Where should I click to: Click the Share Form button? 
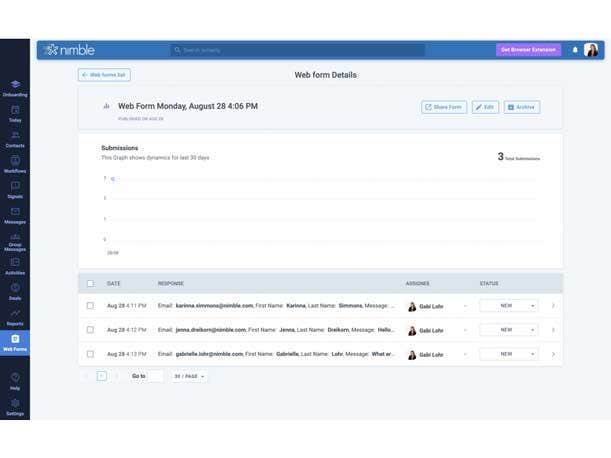click(x=443, y=107)
